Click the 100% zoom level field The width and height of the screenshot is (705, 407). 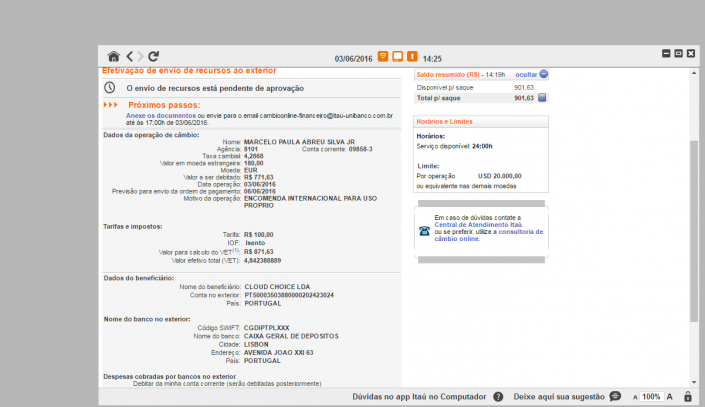point(652,397)
